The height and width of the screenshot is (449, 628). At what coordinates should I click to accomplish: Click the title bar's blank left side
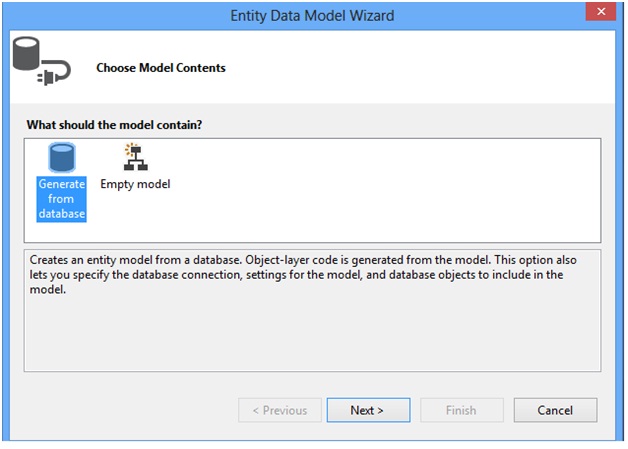click(100, 15)
